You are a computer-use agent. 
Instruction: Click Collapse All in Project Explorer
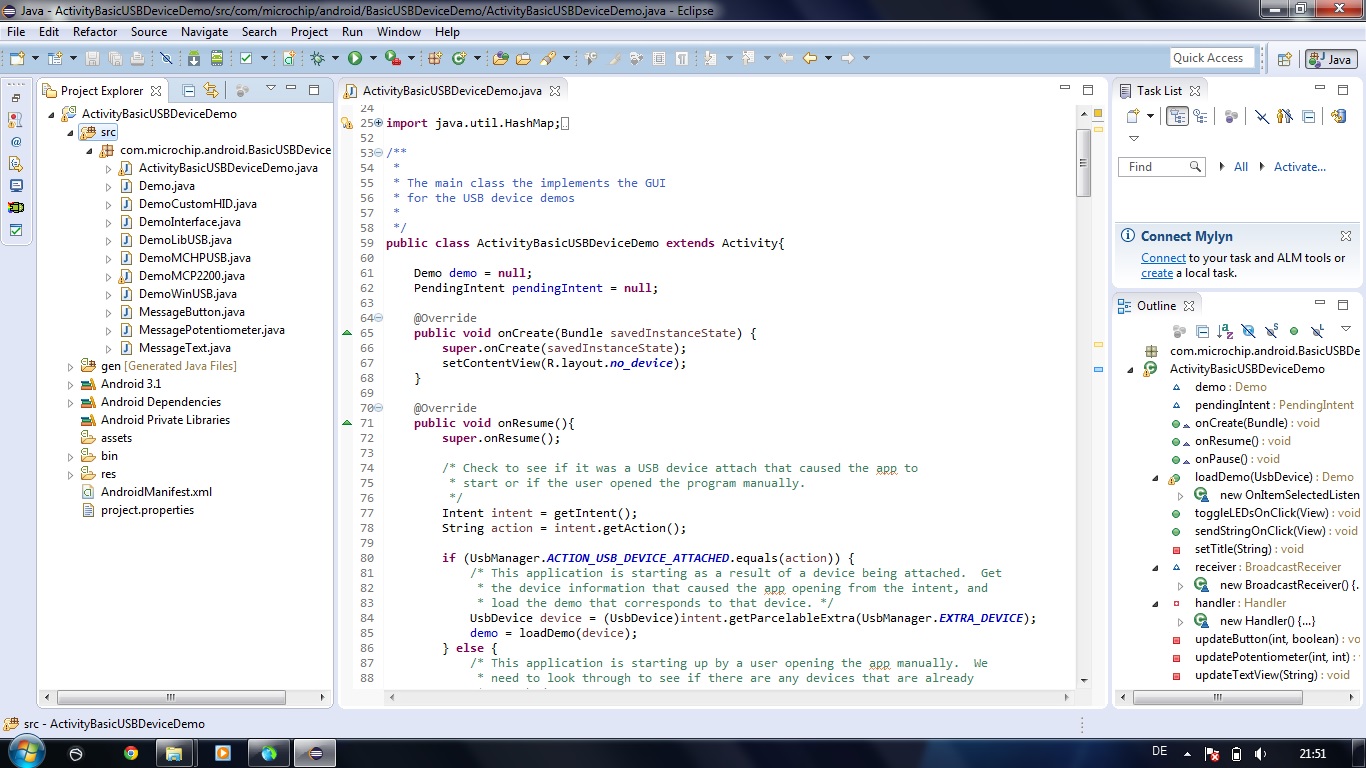coord(189,90)
